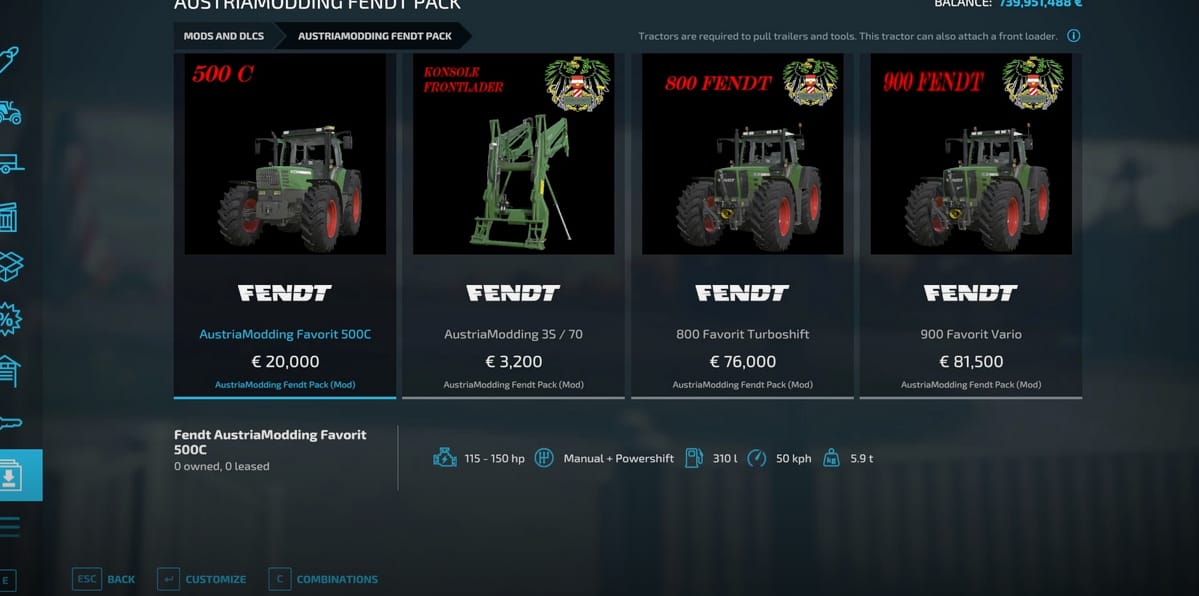Open the vehicles category with tractor icon
Image resolution: width=1199 pixels, height=596 pixels.
[x=10, y=112]
